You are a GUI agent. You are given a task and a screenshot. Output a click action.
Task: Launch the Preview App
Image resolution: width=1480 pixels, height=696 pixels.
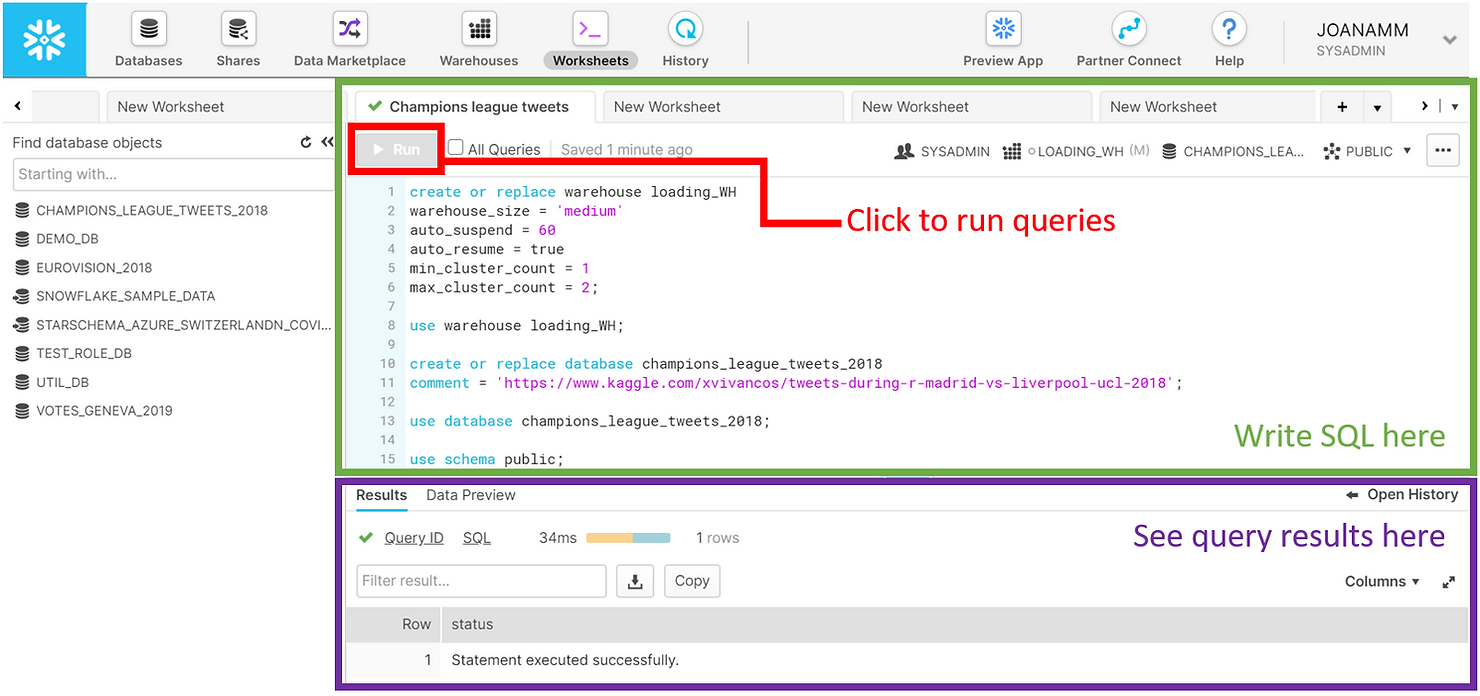1003,41
